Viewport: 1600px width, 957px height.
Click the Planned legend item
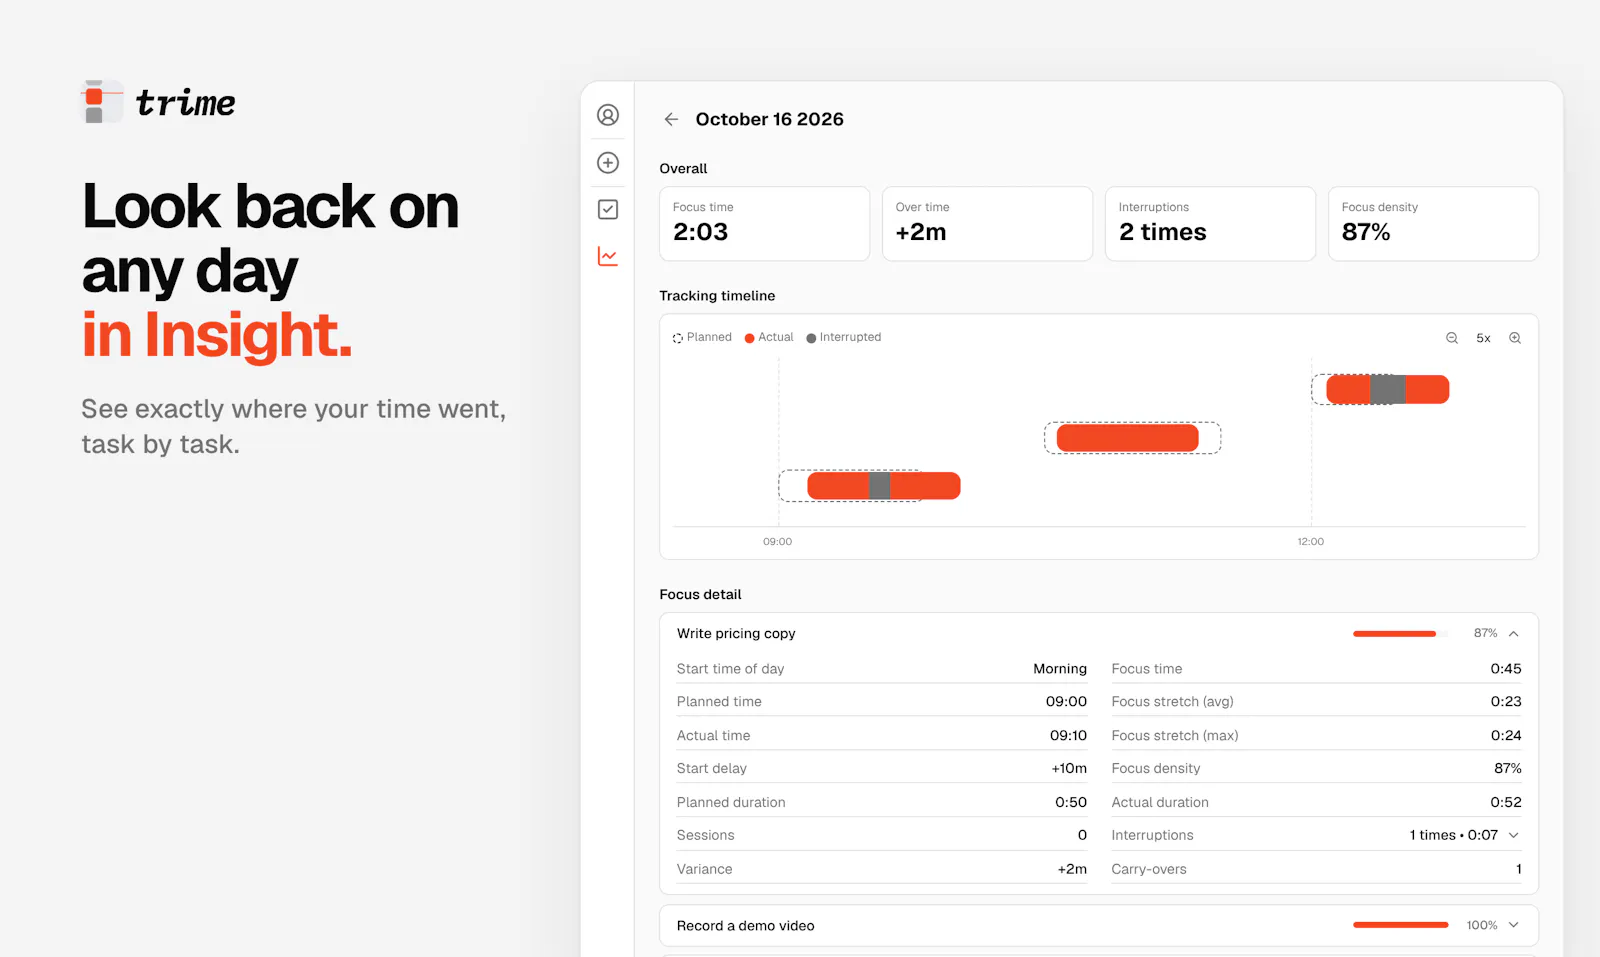[702, 337]
